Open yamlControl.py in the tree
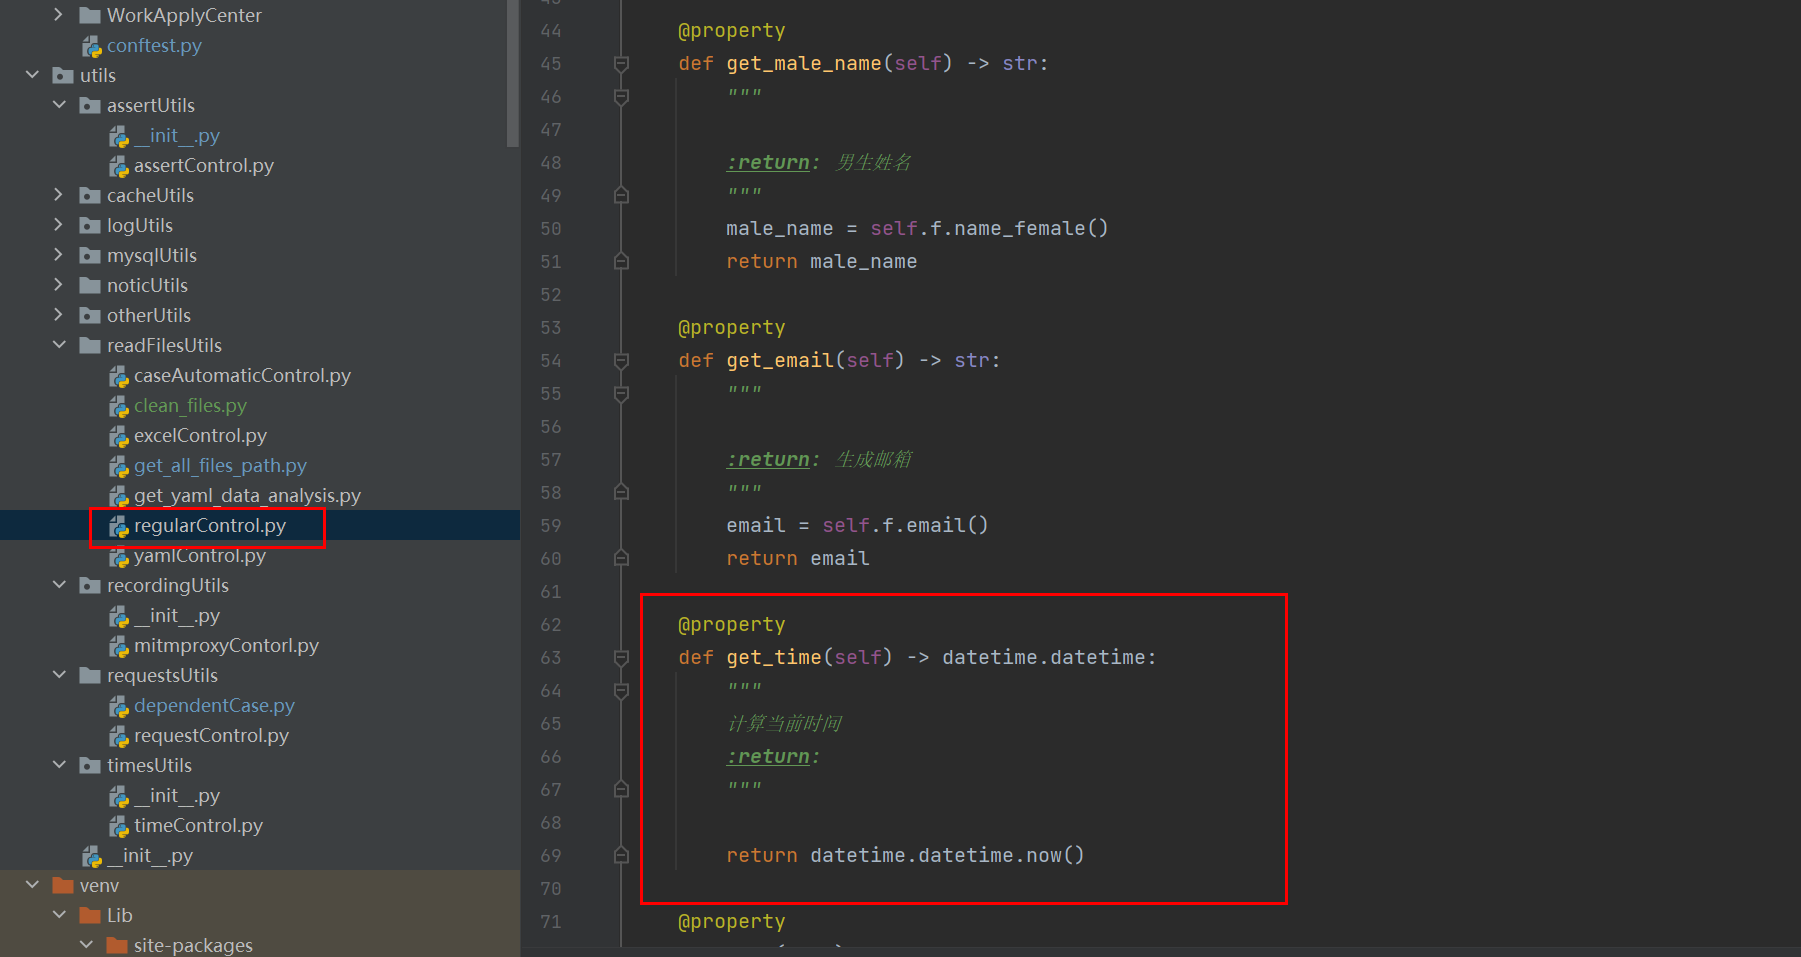This screenshot has height=957, width=1801. (x=200, y=556)
